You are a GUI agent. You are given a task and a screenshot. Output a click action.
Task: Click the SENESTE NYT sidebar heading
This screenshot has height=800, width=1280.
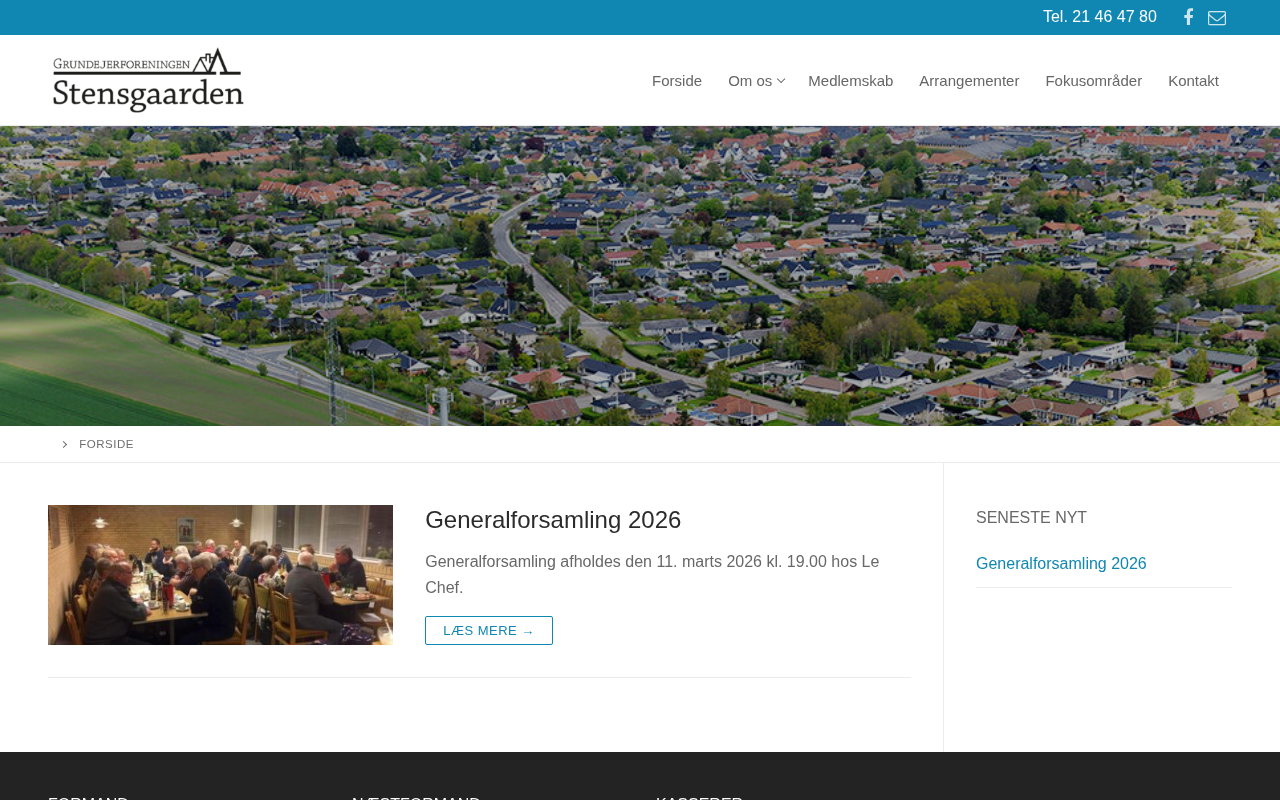(x=1031, y=518)
